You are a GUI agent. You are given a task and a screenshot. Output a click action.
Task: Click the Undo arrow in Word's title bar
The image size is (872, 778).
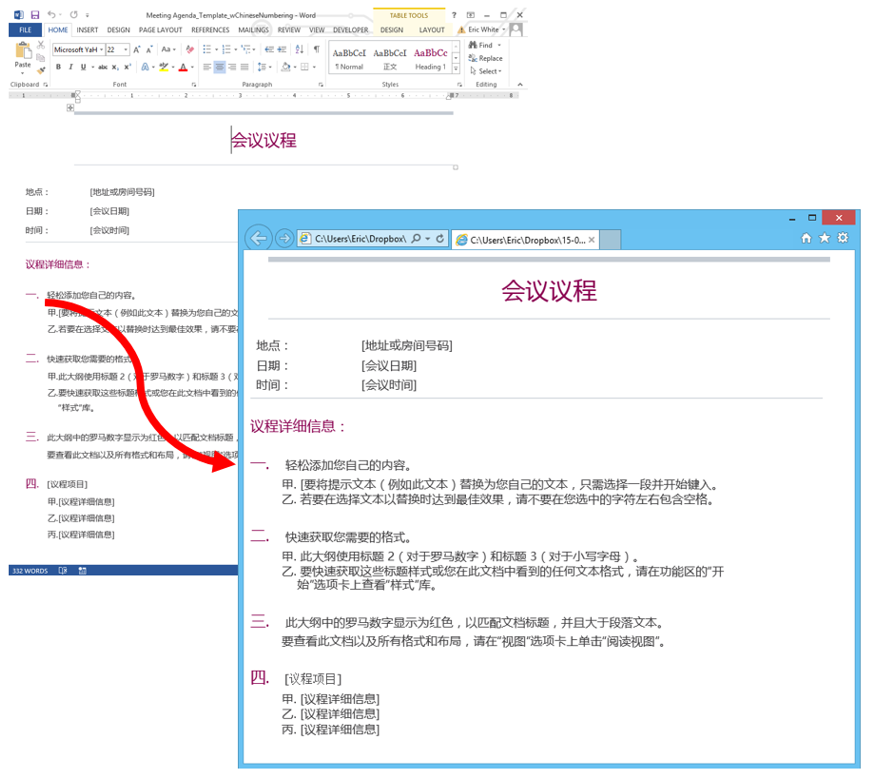pyautogui.click(x=51, y=15)
